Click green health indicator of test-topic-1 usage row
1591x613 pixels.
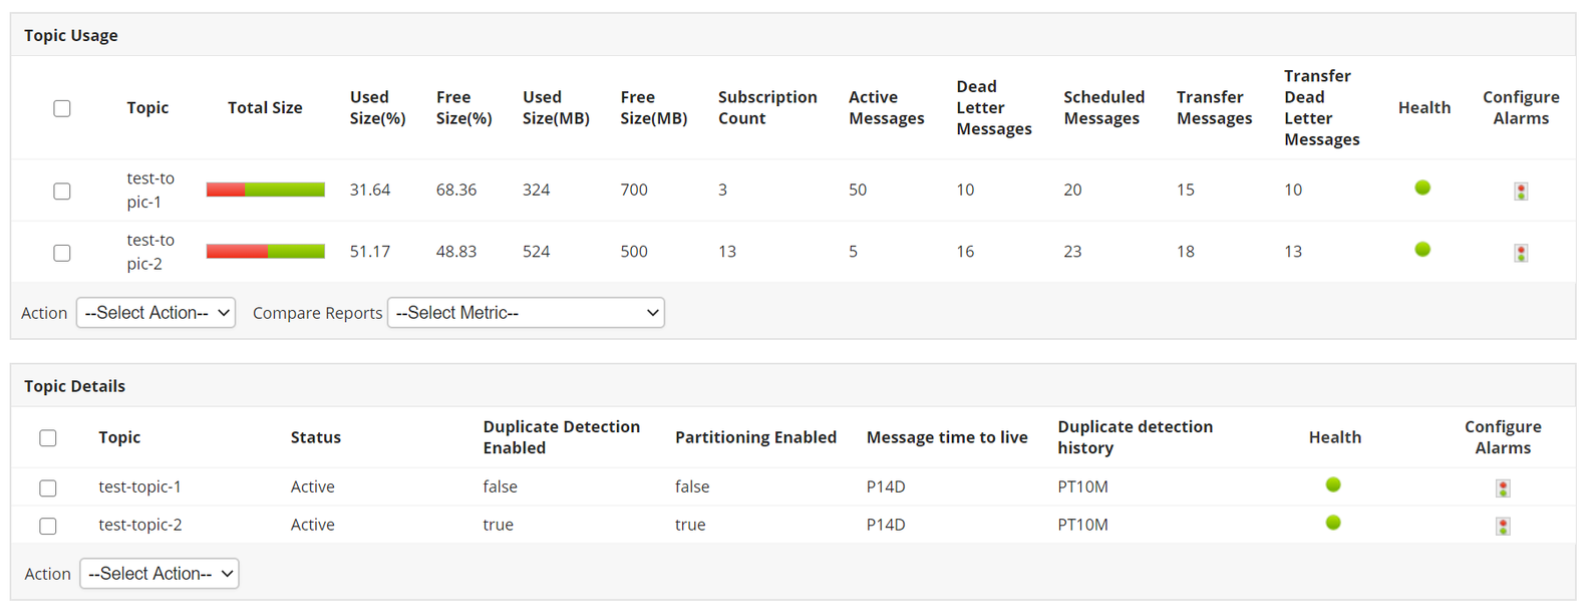1422,188
